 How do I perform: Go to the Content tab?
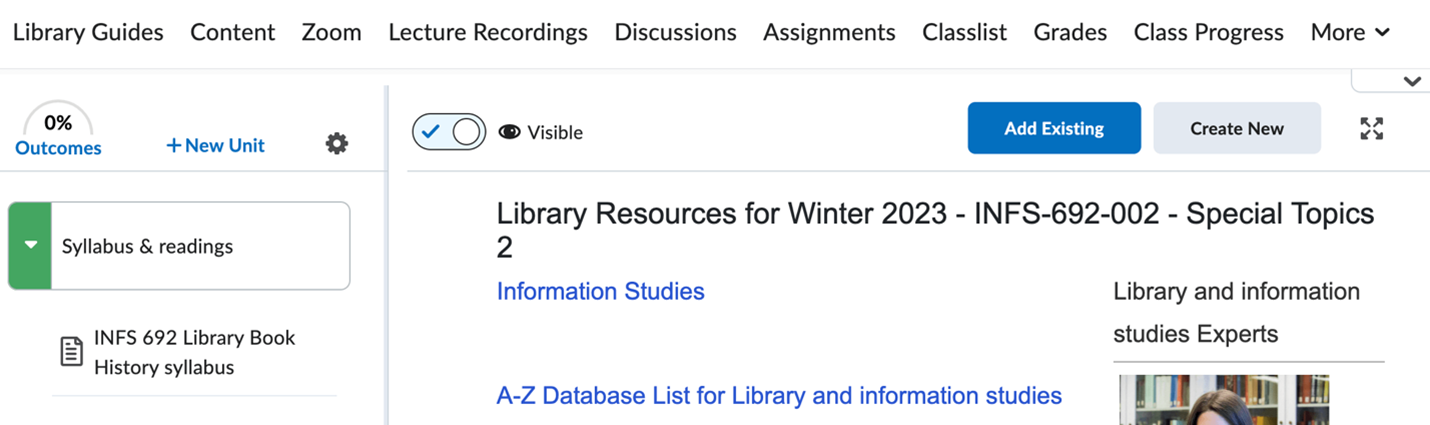point(232,32)
